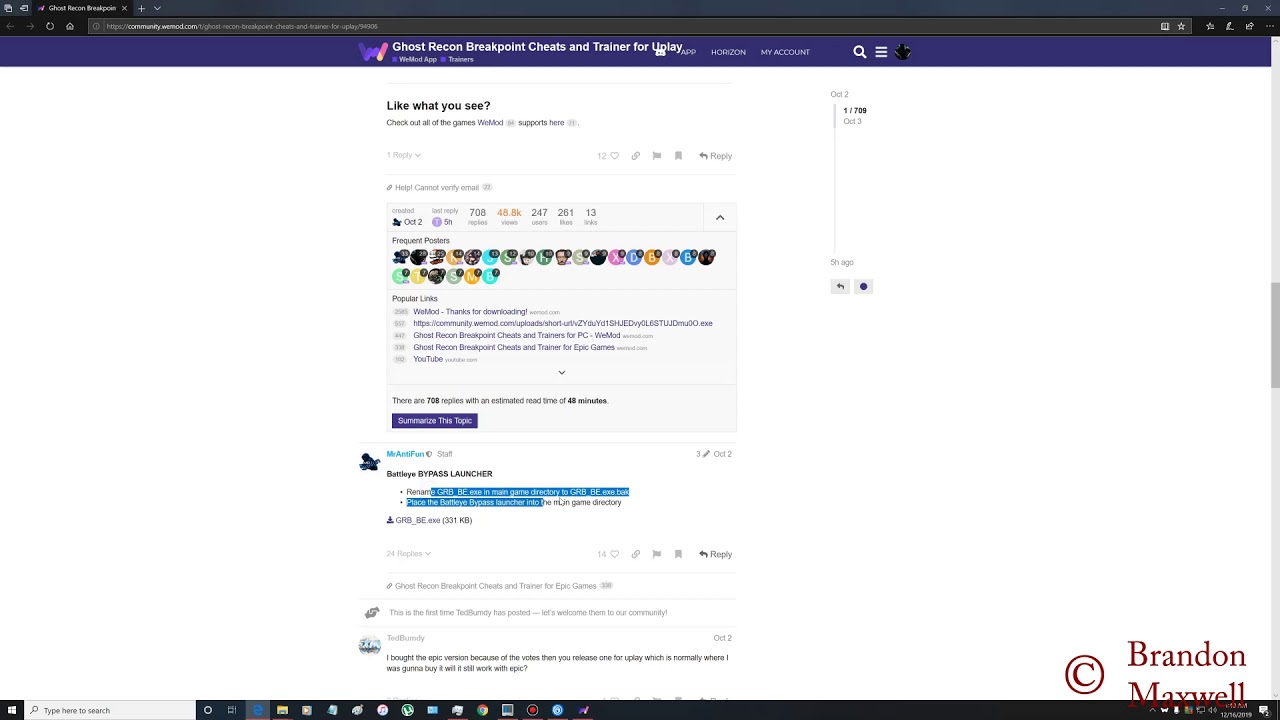Open 'Trainer for Epic Games' popular link

coord(514,347)
